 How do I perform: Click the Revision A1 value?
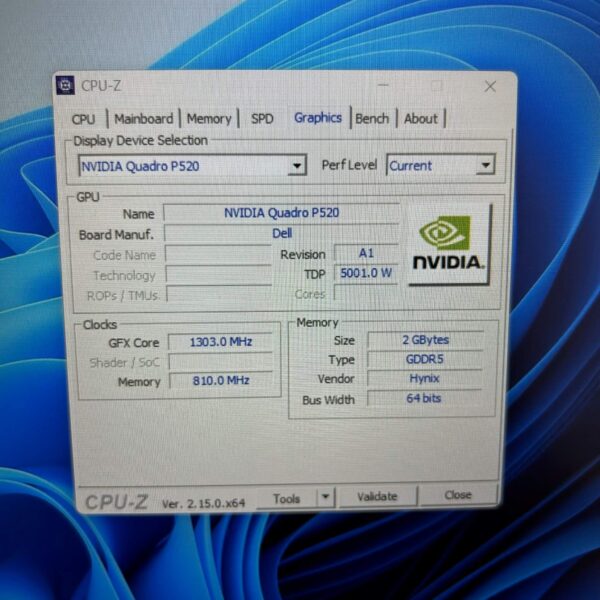pyautogui.click(x=366, y=253)
